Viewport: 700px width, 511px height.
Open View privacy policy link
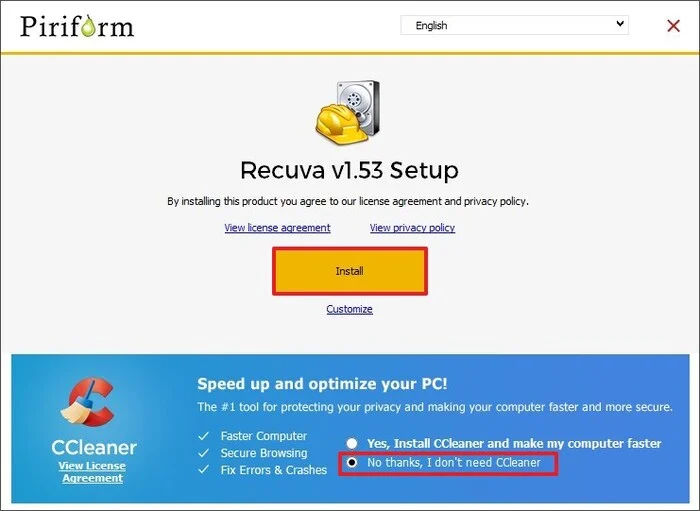point(412,228)
